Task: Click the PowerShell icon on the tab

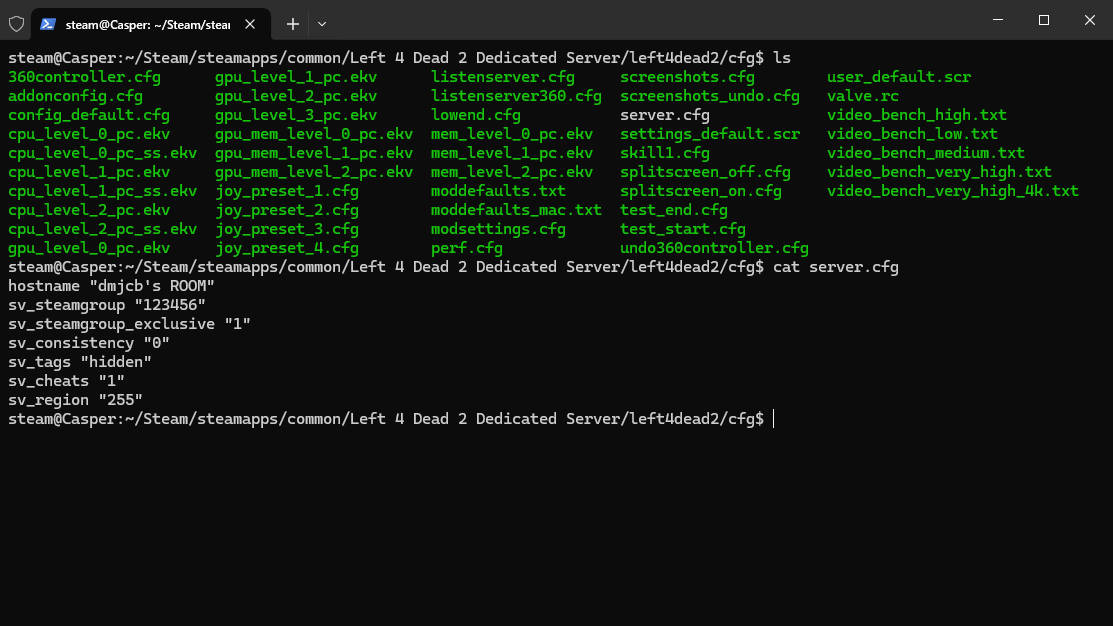Action: pyautogui.click(x=48, y=24)
